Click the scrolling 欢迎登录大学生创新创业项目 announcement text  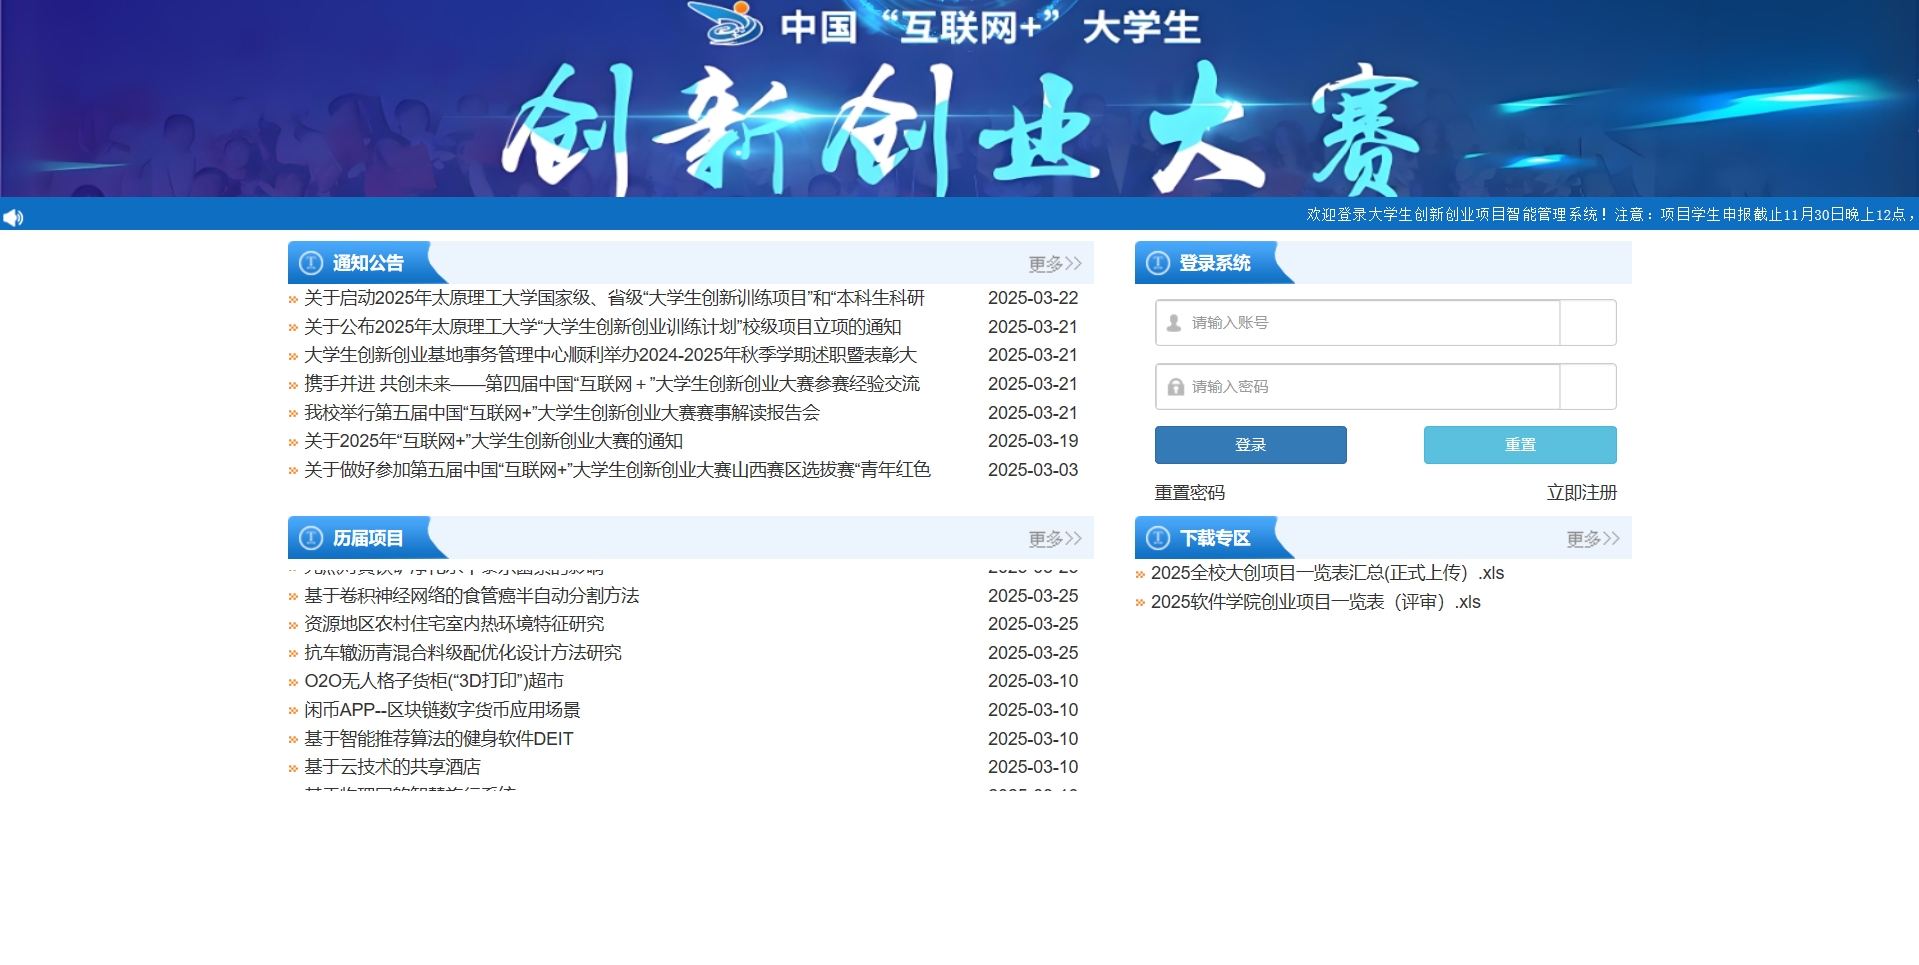click(x=1611, y=215)
